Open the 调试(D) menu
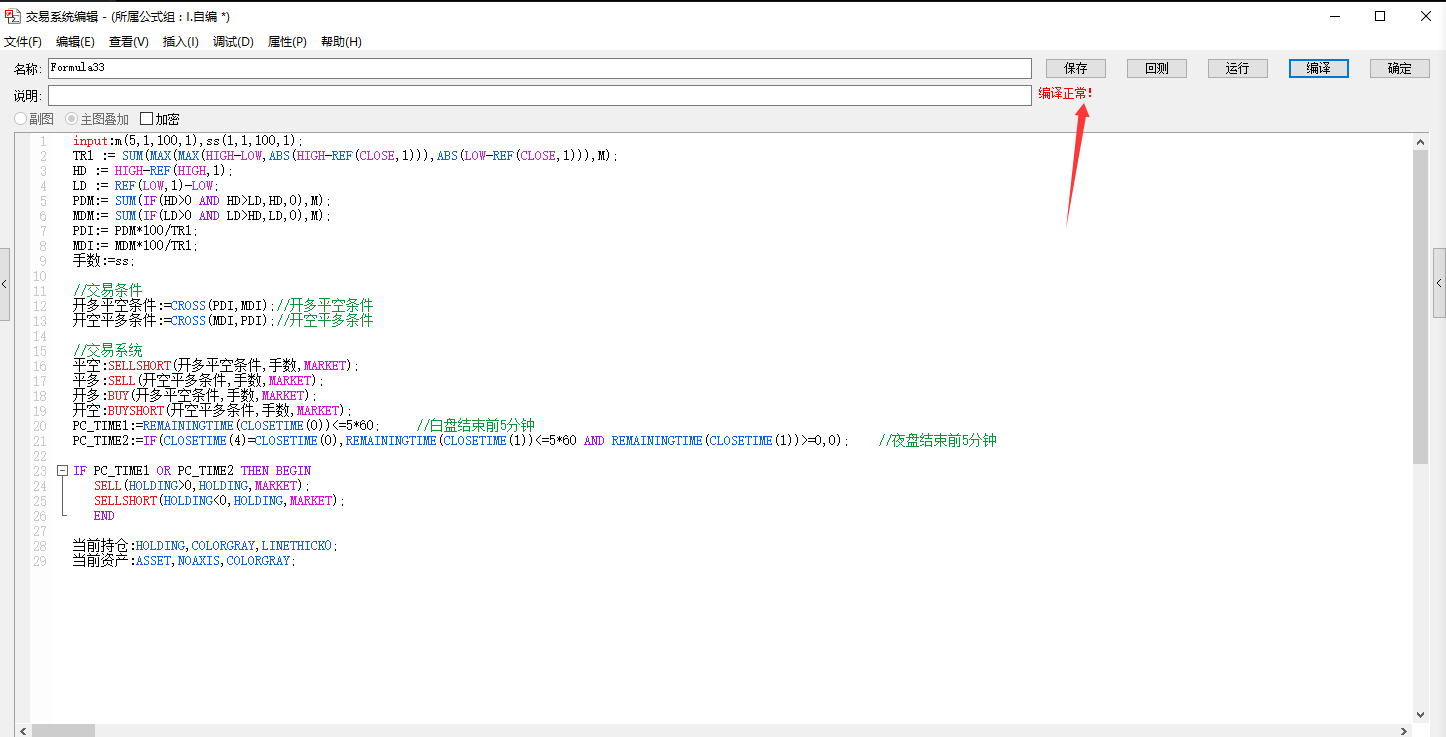The height and width of the screenshot is (737, 1446). pos(233,42)
